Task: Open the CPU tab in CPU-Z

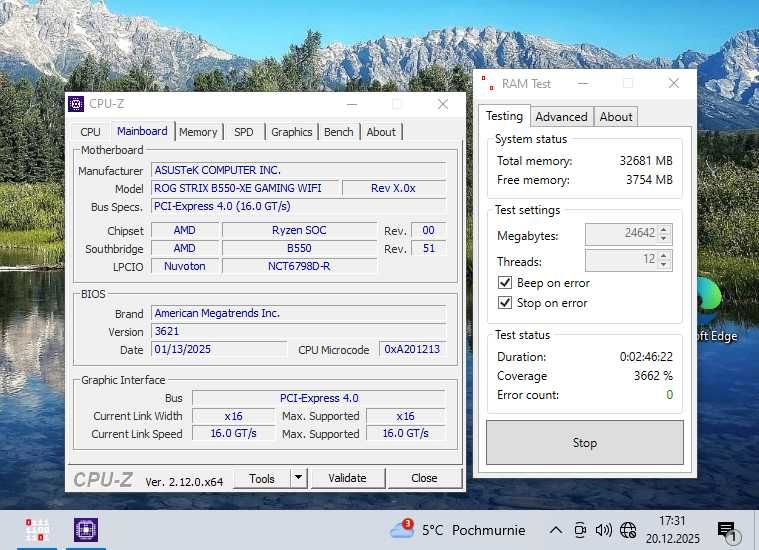Action: pos(90,132)
